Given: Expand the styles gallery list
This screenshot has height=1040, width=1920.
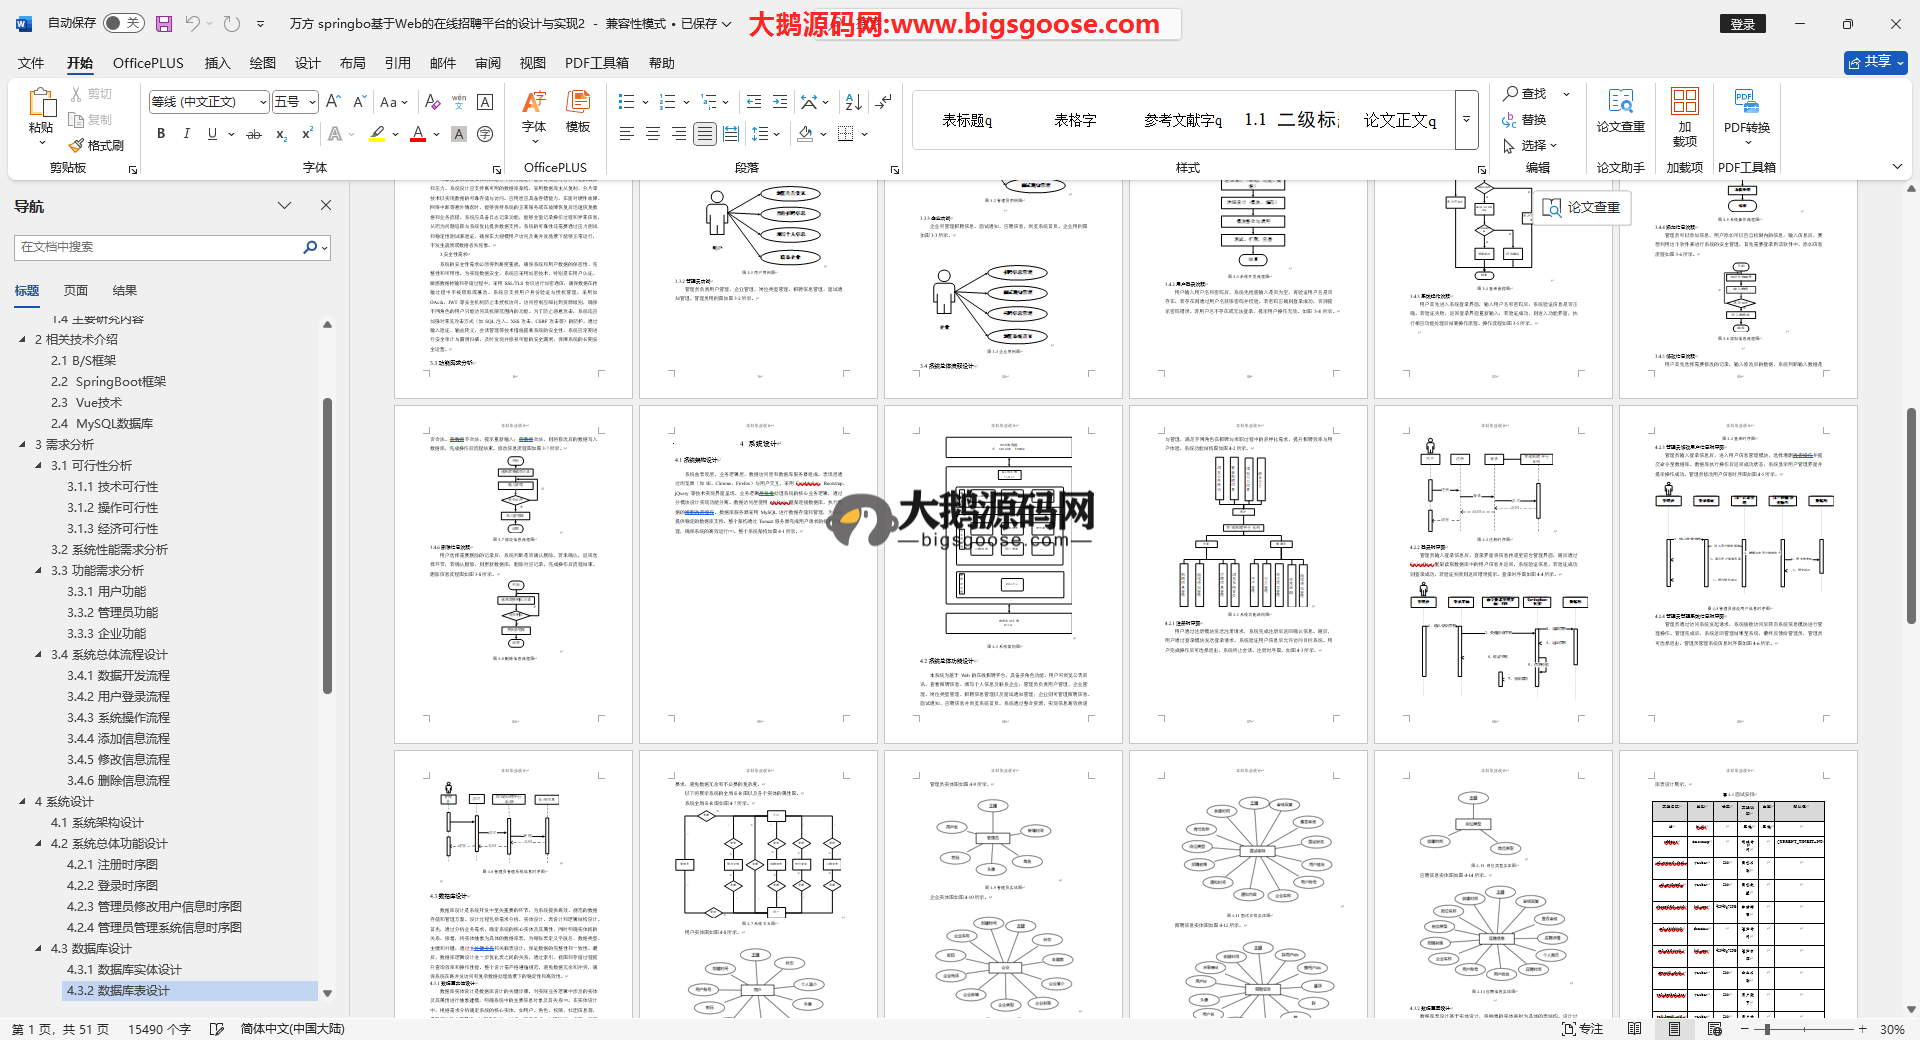Looking at the screenshot, I should point(1466,119).
